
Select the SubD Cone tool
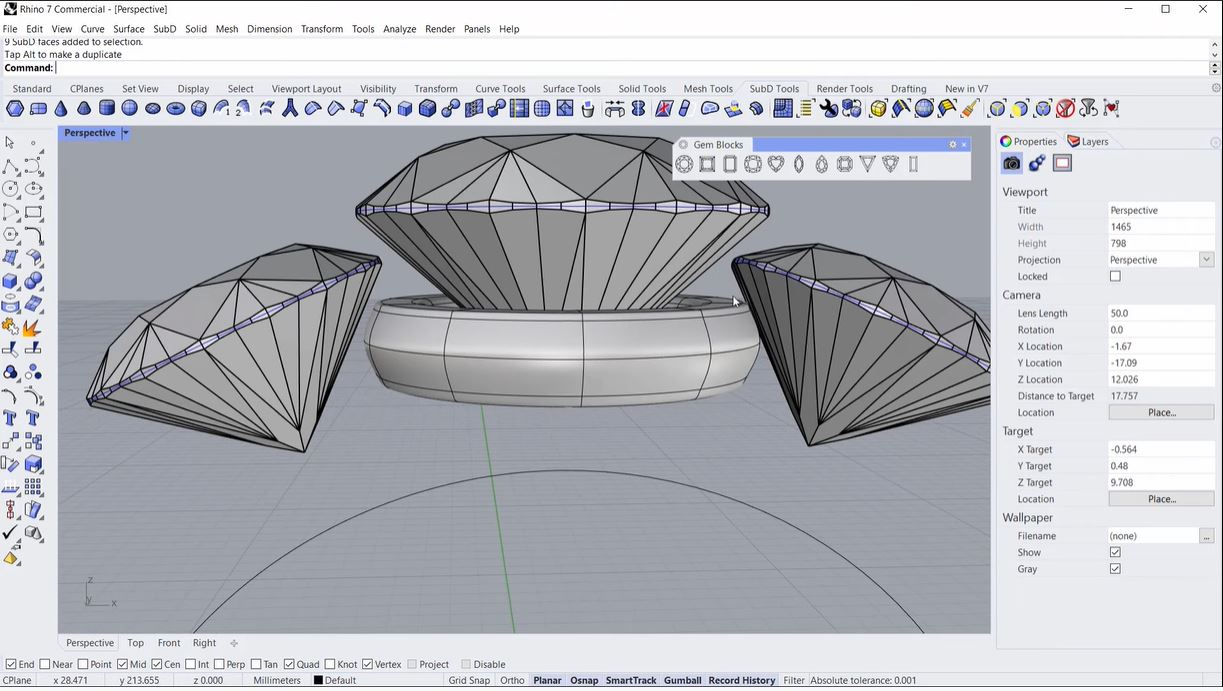[x=62, y=108]
